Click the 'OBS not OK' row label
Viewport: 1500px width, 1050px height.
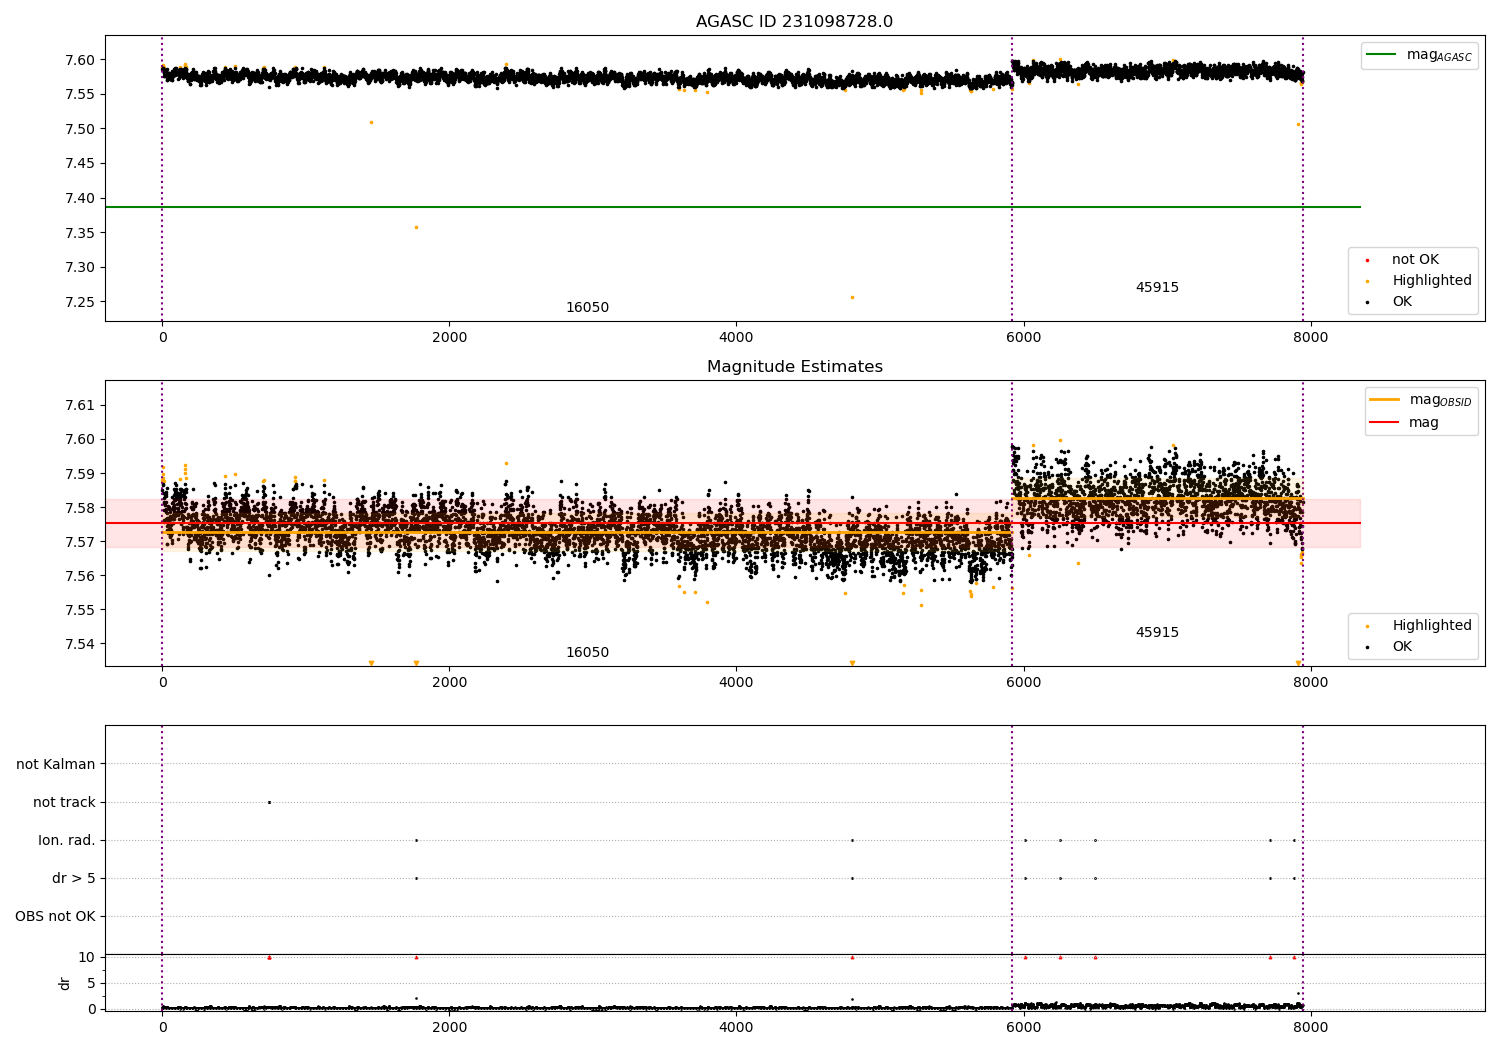(55, 916)
